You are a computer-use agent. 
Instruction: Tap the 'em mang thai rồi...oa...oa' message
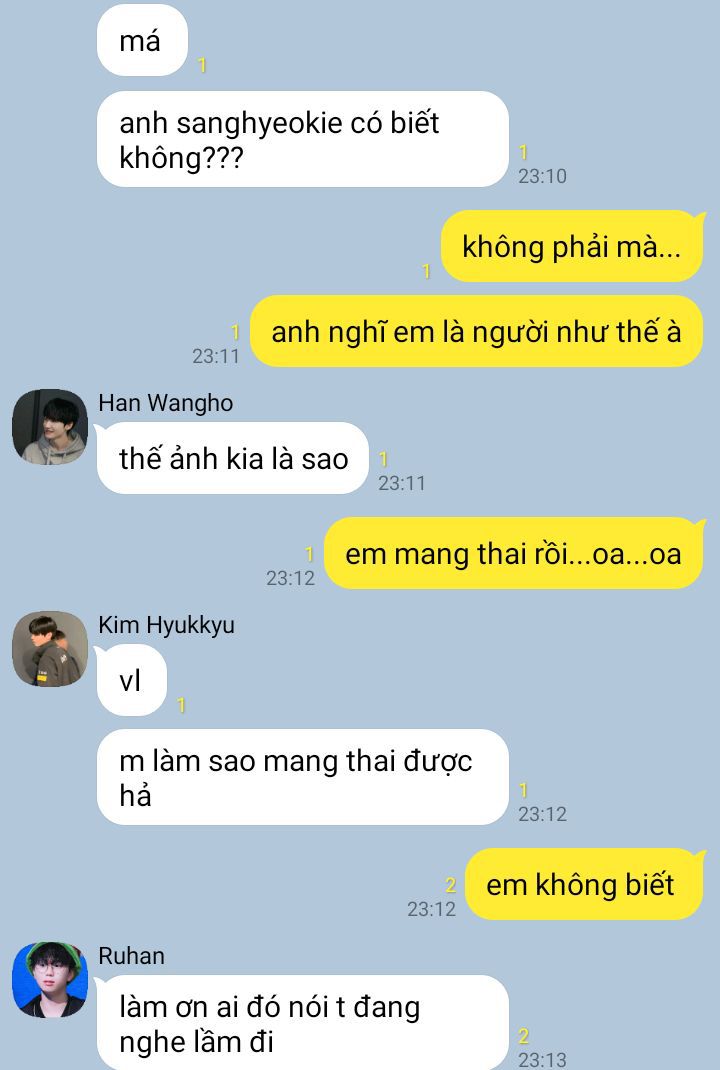(x=513, y=553)
